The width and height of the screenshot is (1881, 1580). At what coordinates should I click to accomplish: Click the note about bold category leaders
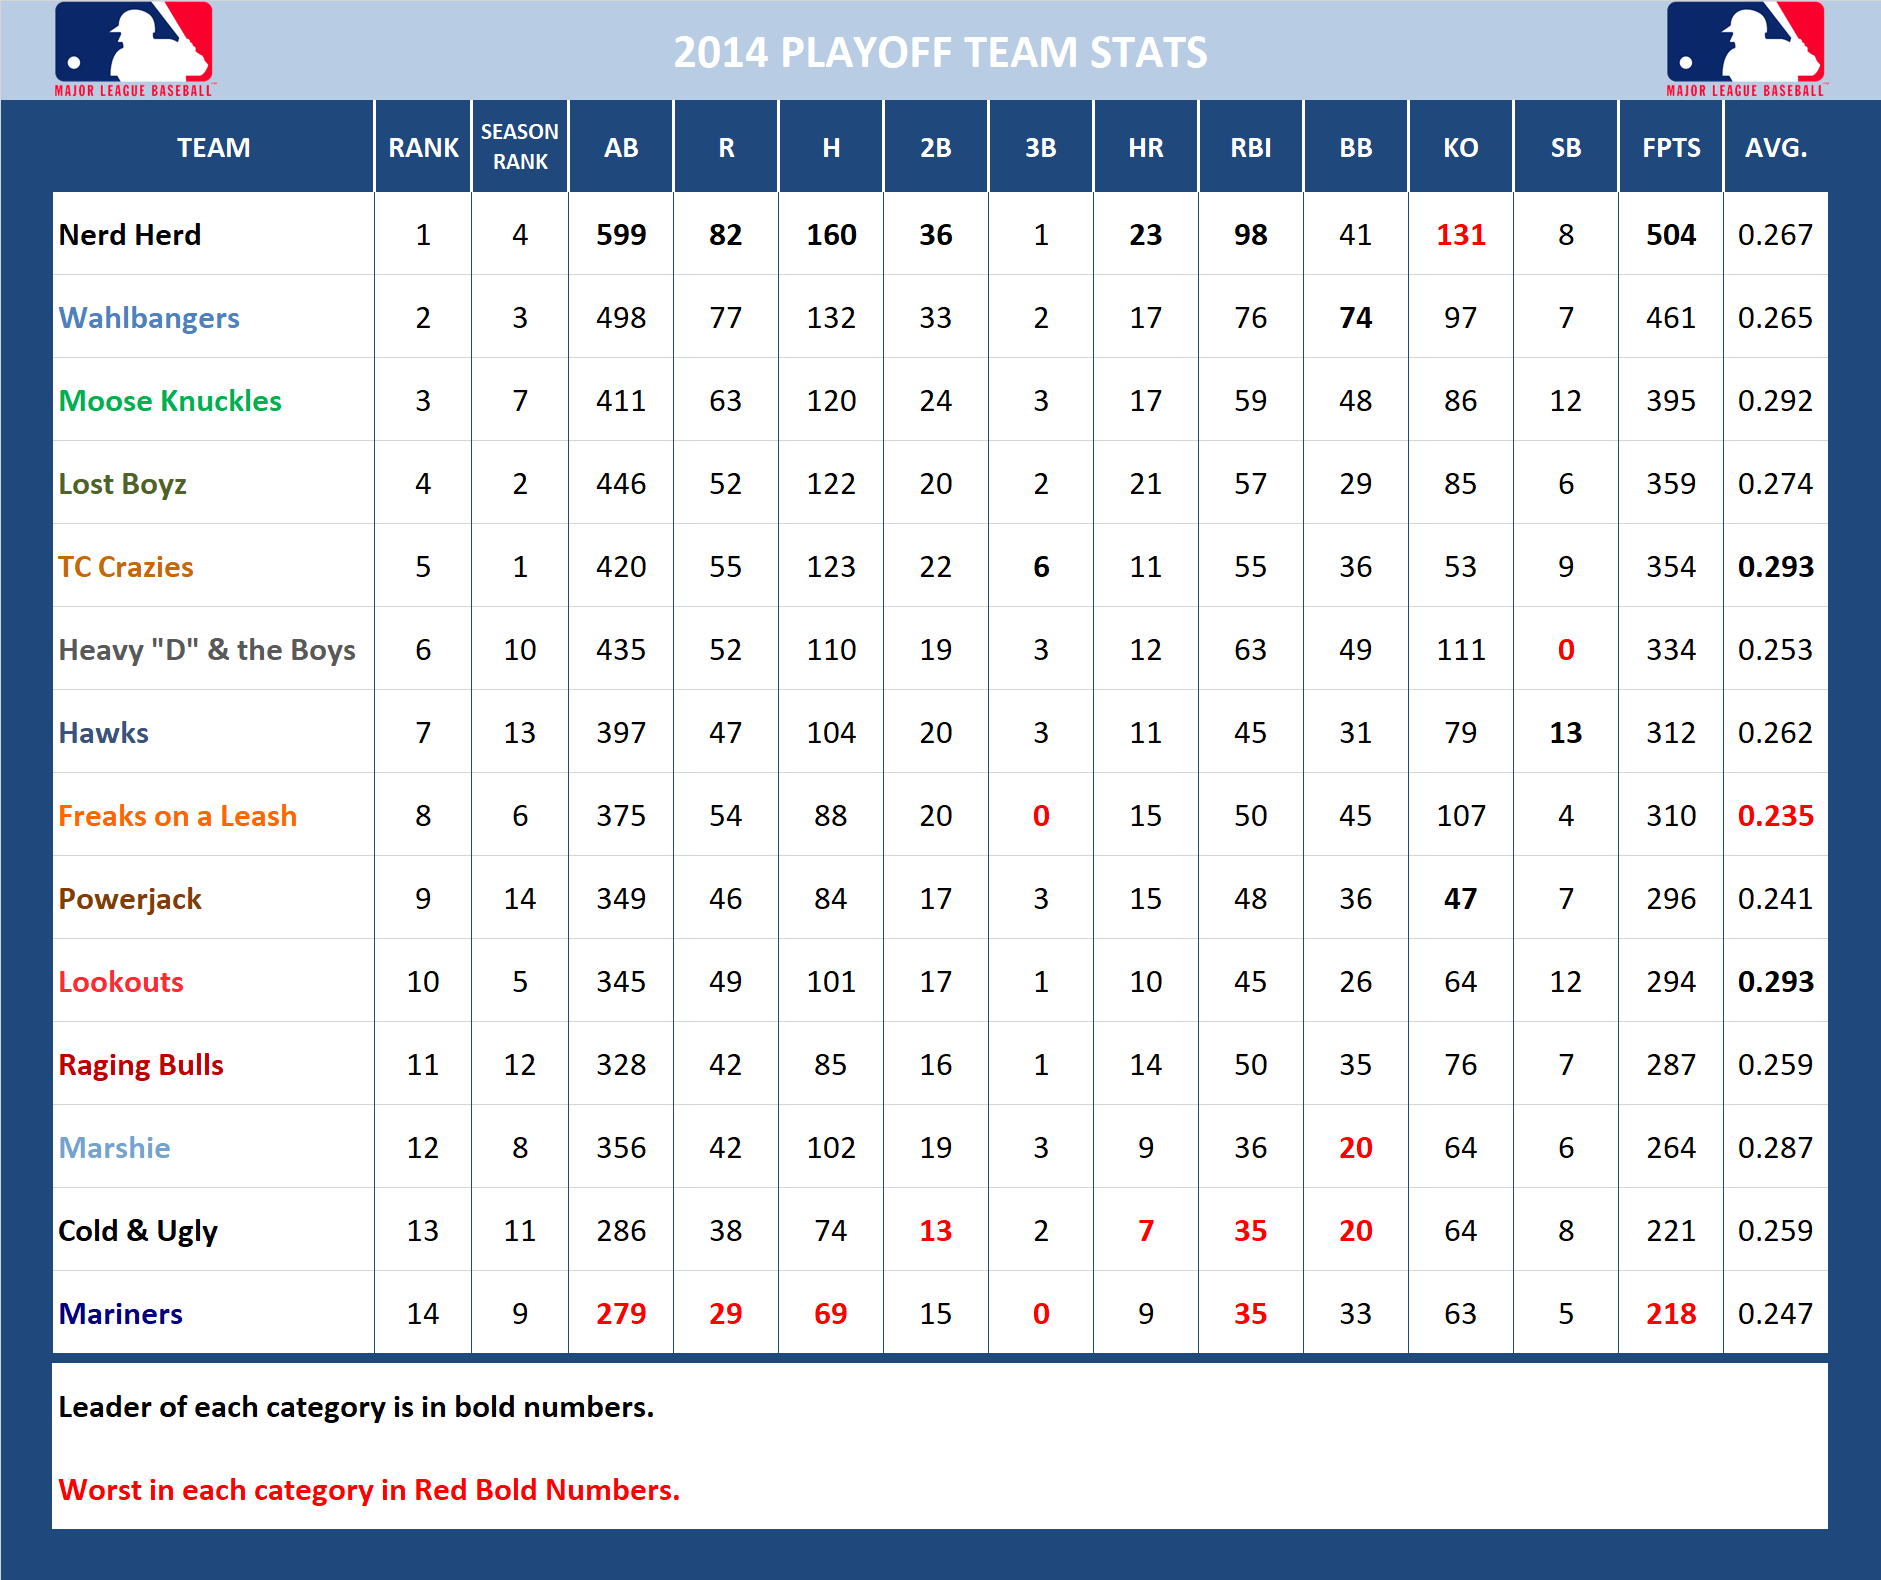[355, 1406]
